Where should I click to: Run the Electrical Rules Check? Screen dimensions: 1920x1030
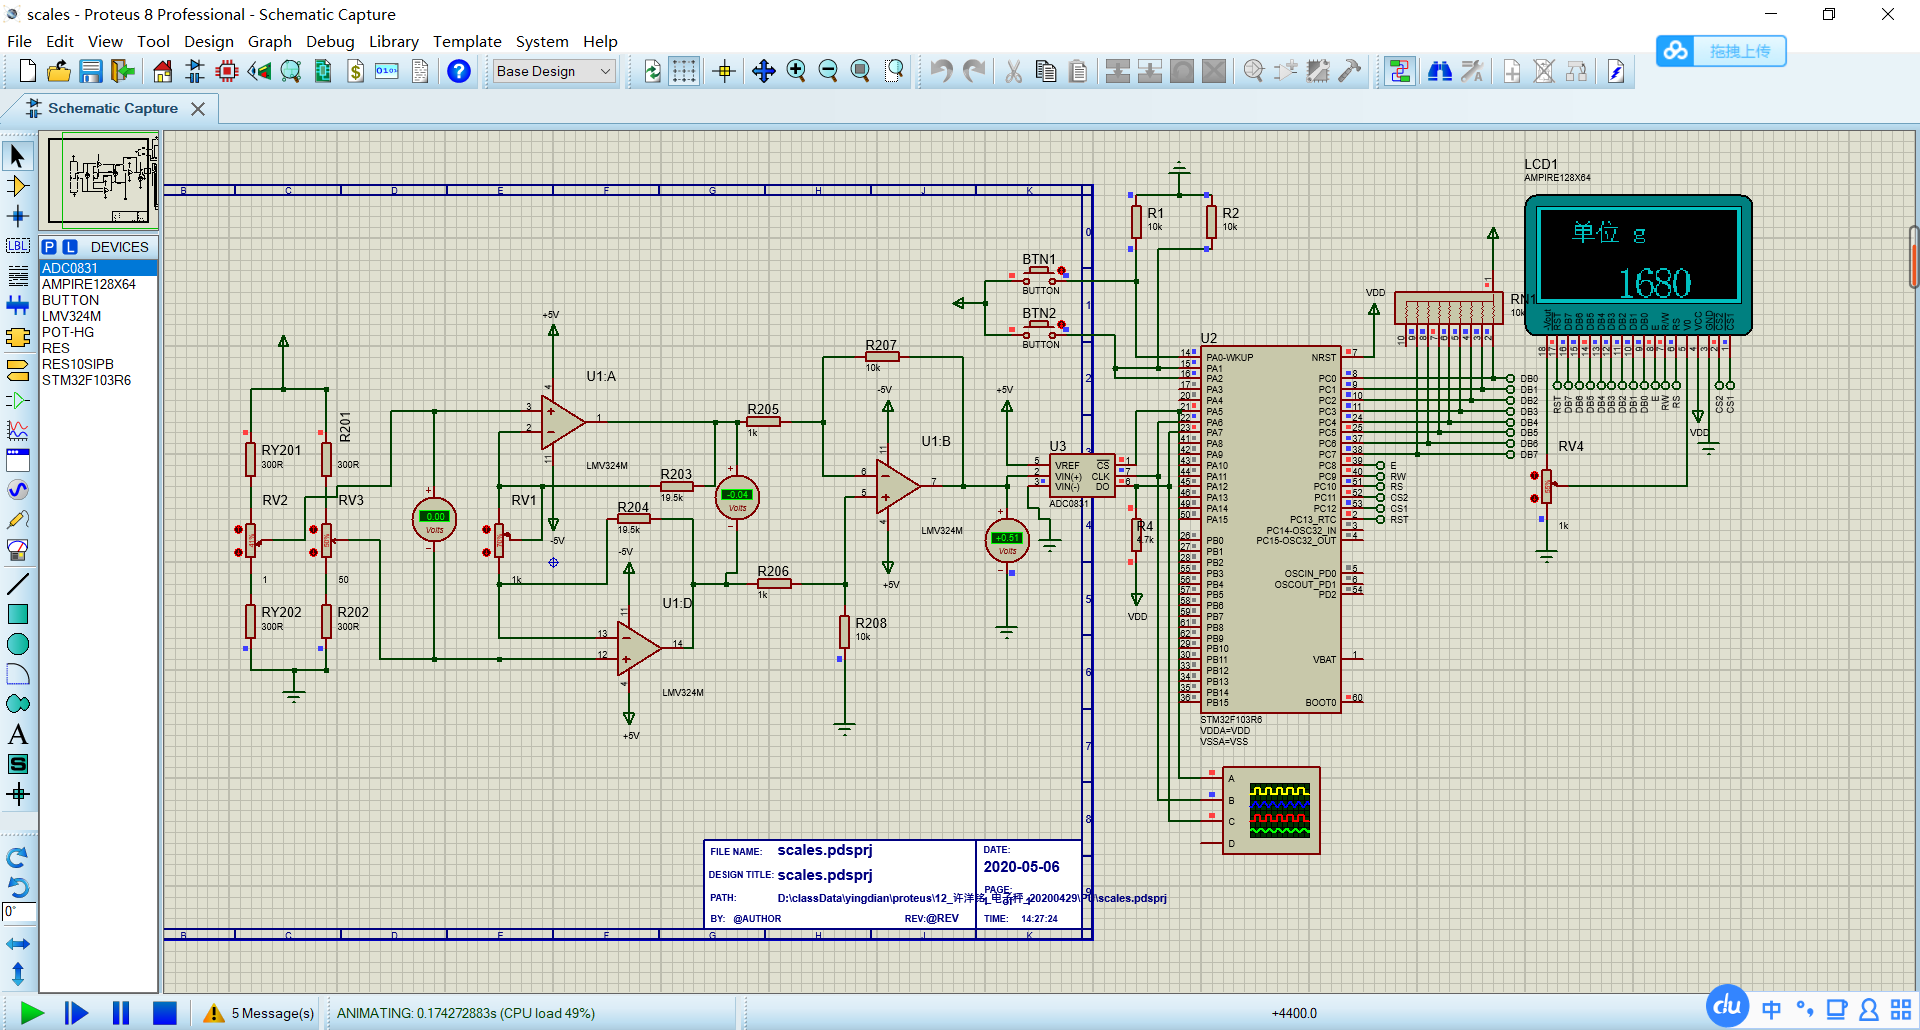pyautogui.click(x=1615, y=71)
